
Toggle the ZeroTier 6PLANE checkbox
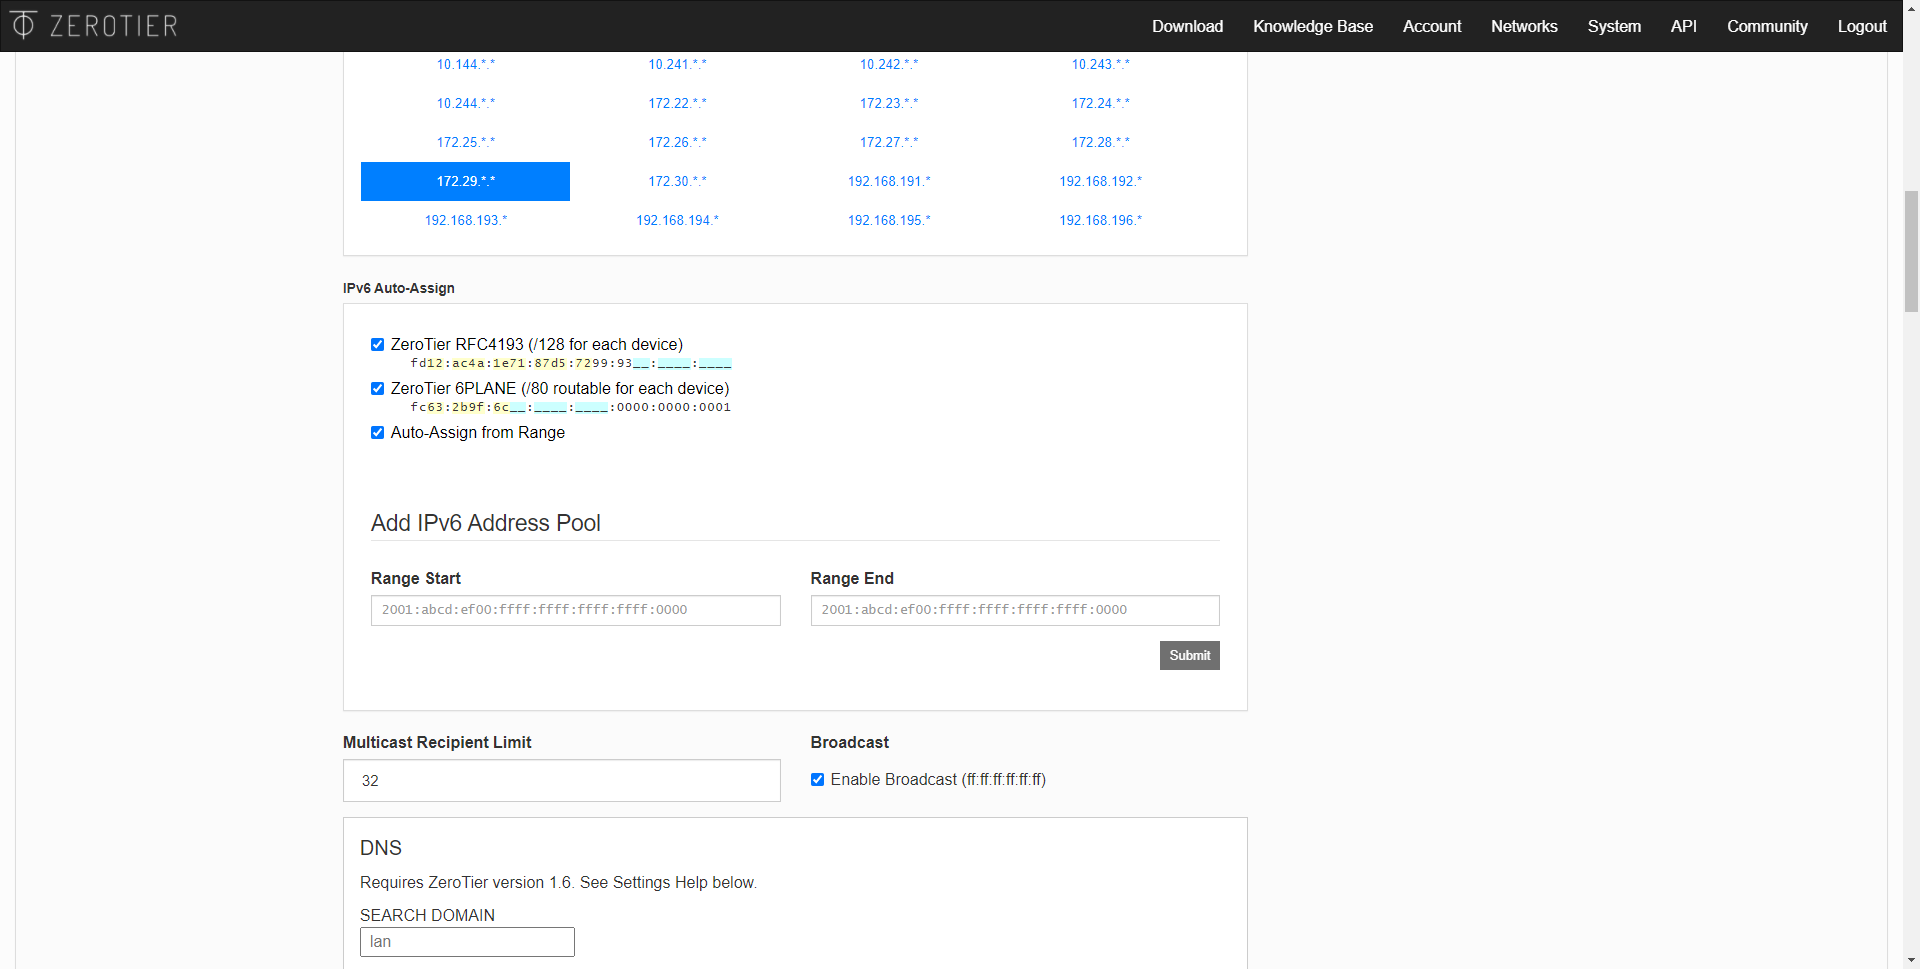pyautogui.click(x=377, y=389)
